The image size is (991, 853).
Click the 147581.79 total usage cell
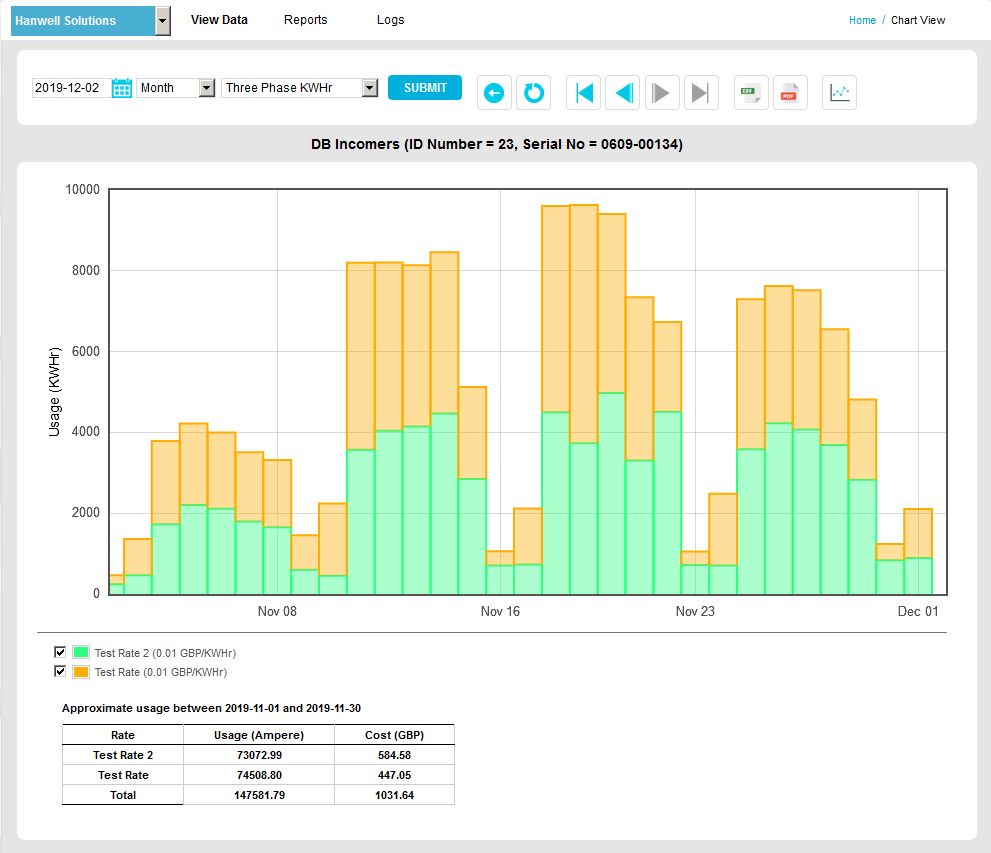(259, 795)
